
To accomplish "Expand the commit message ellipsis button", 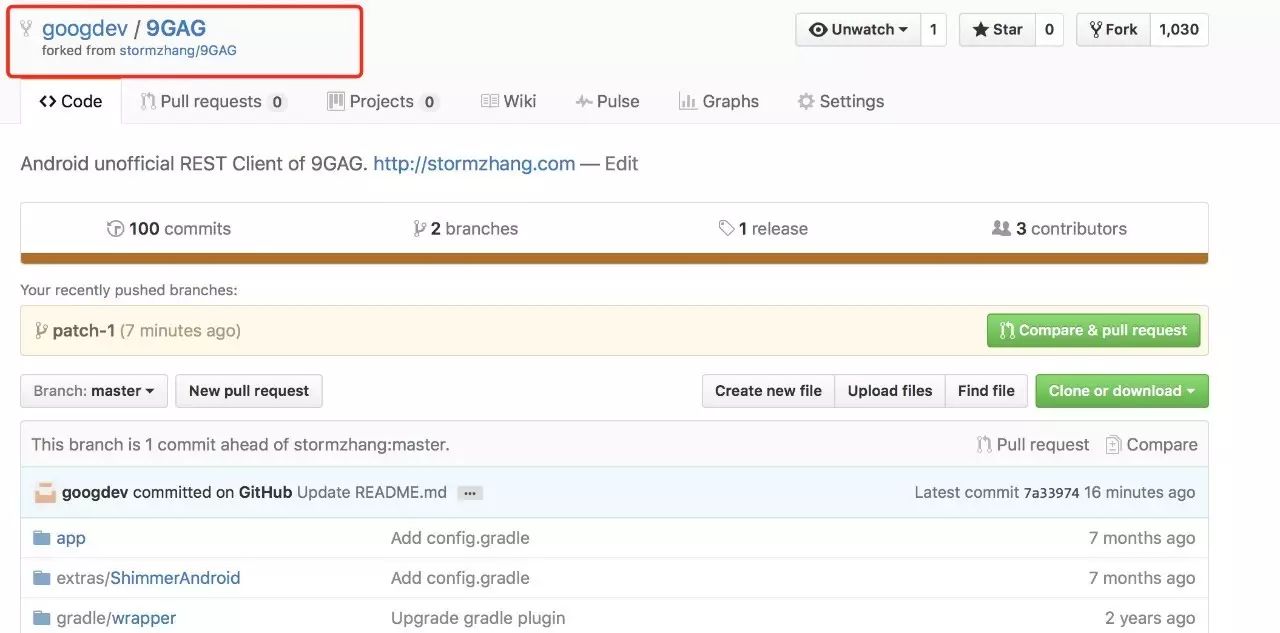I will pyautogui.click(x=470, y=493).
